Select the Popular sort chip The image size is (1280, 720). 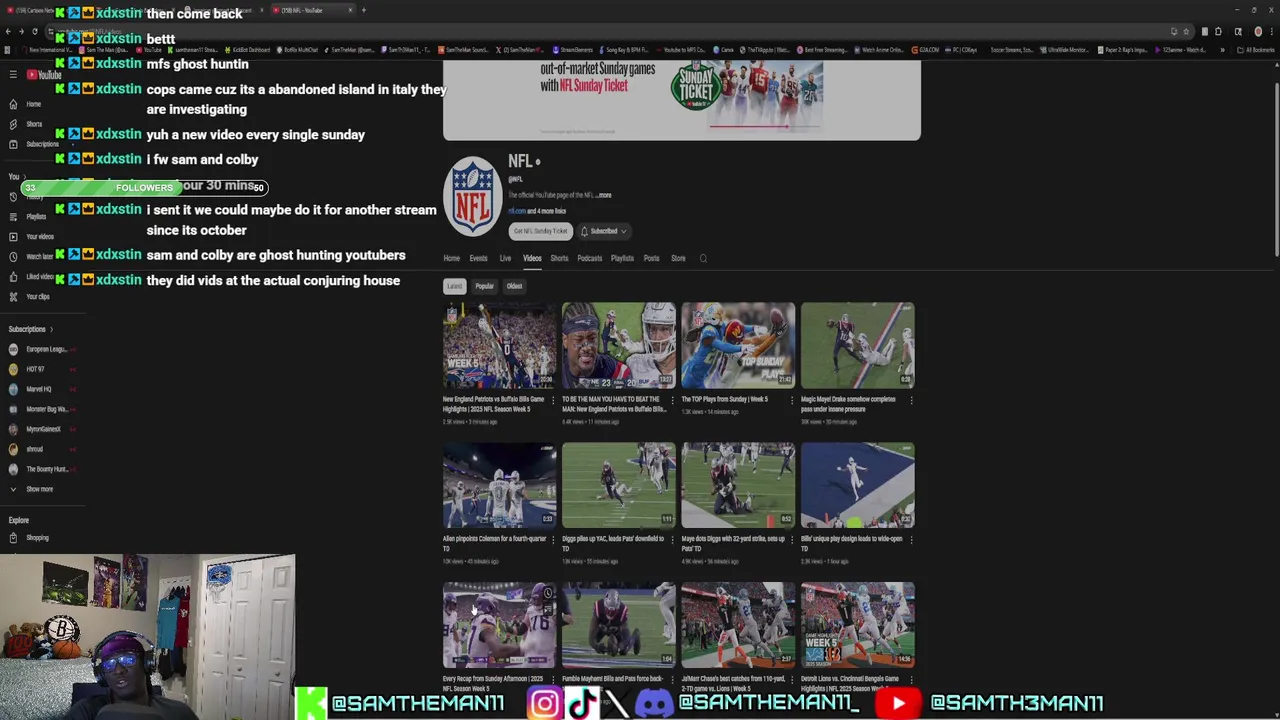pyautogui.click(x=484, y=286)
